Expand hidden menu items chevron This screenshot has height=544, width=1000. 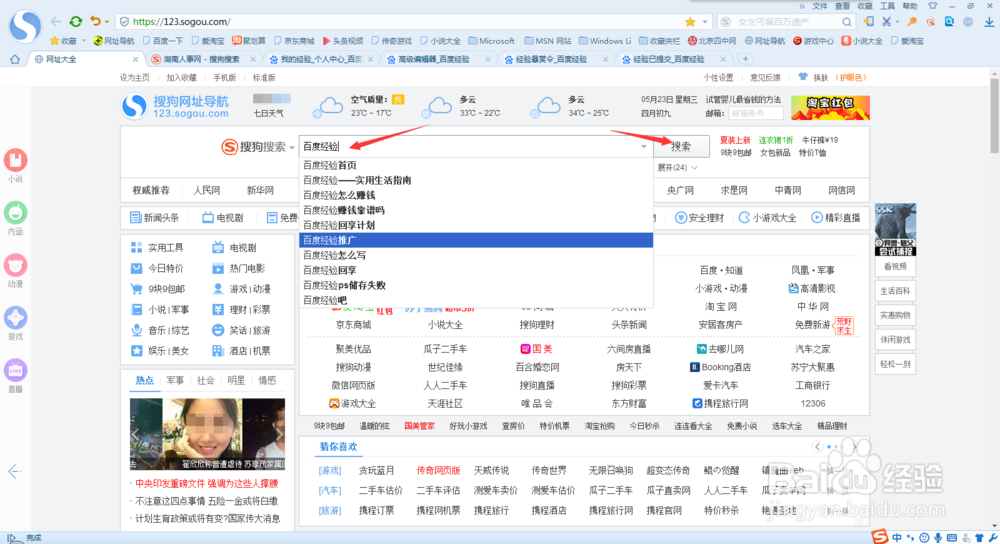click(x=802, y=6)
